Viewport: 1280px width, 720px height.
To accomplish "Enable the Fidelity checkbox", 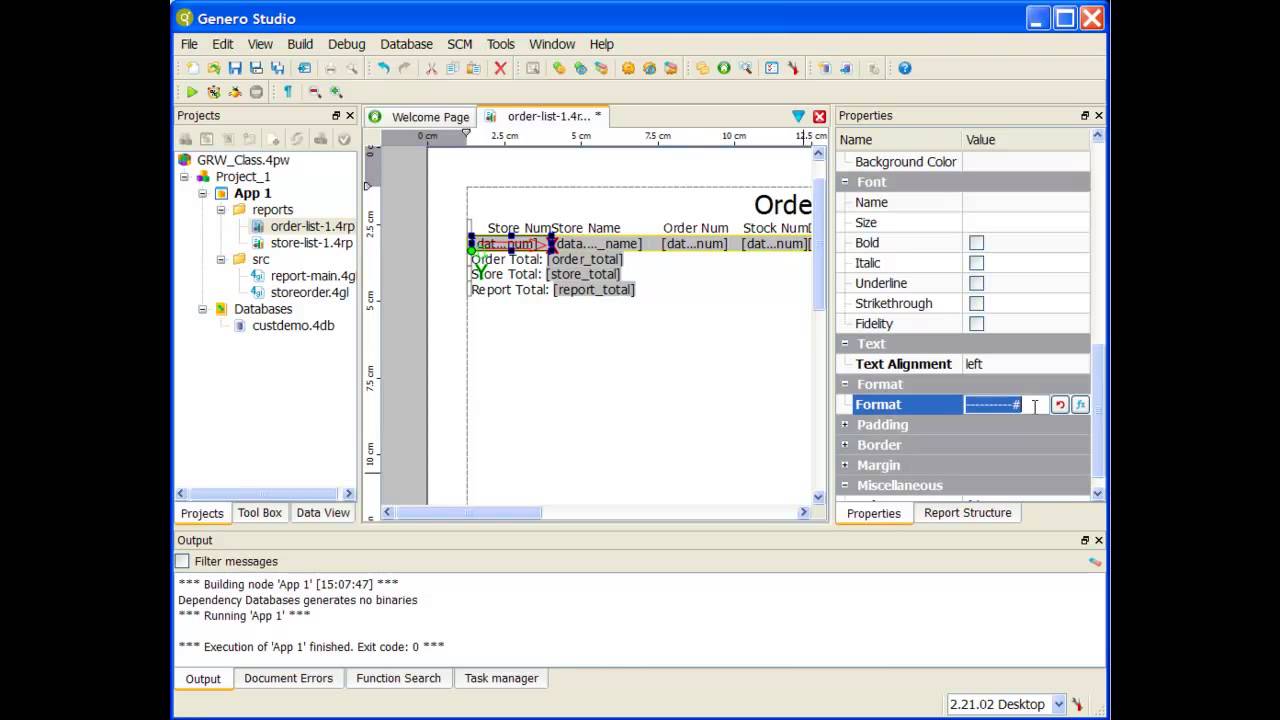I will [976, 324].
